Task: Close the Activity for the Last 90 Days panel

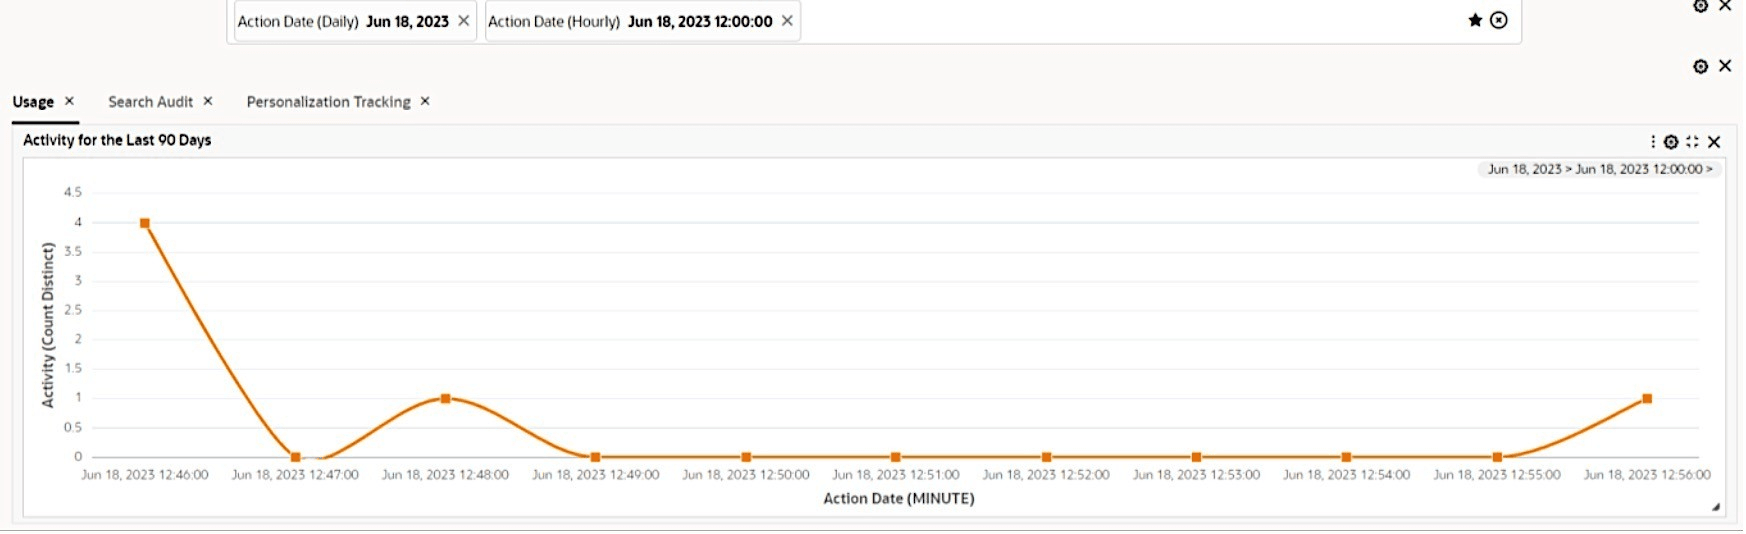Action: [x=1714, y=142]
